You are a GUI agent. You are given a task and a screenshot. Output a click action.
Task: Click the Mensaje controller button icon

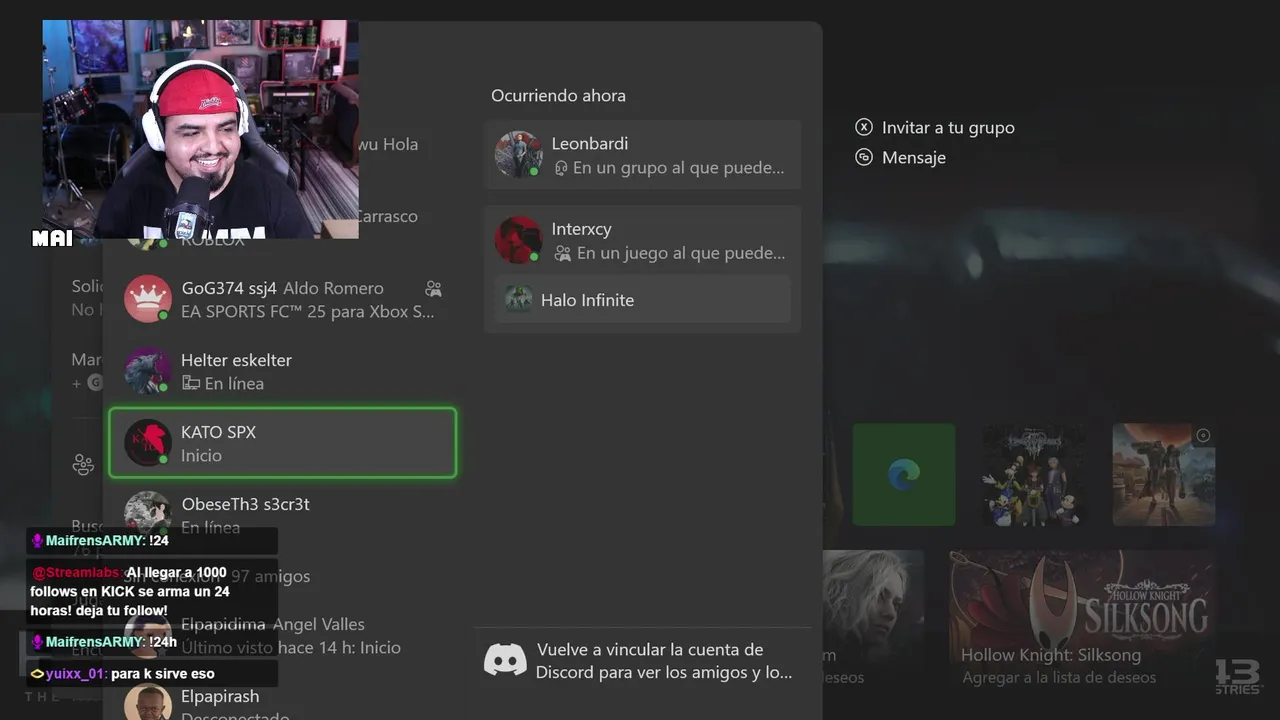[x=864, y=157]
